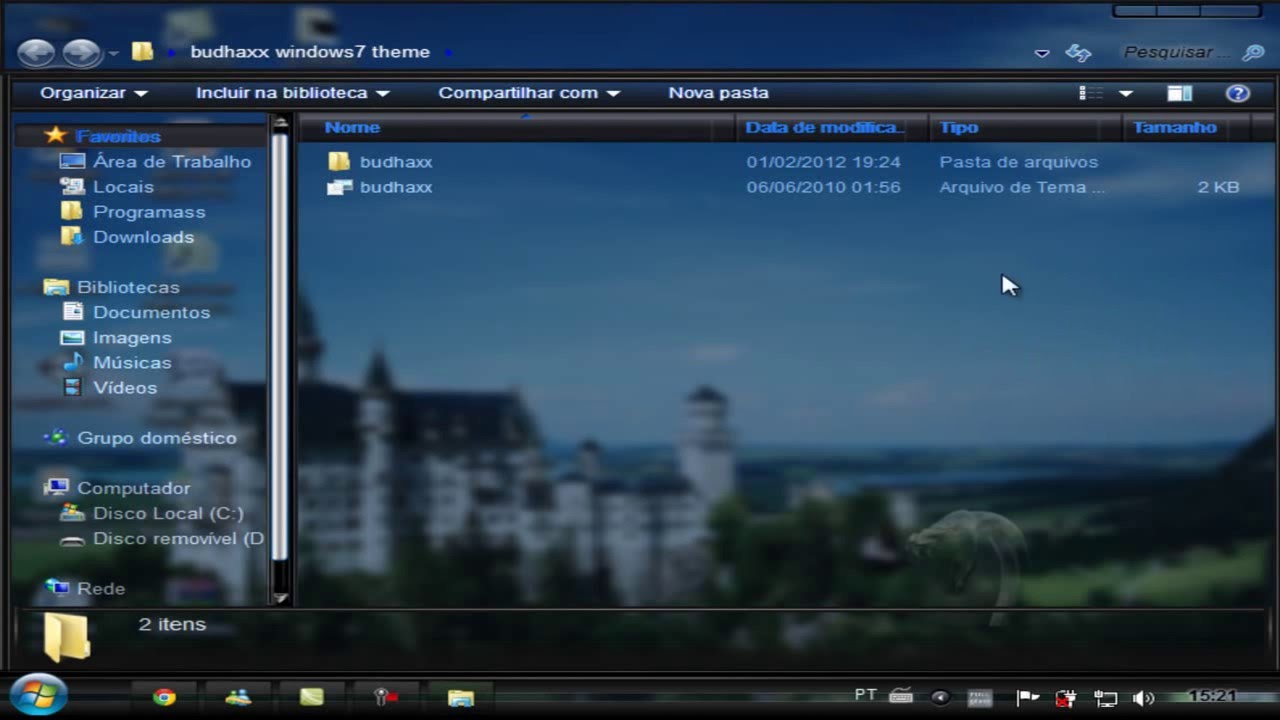The image size is (1280, 720).
Task: Open Incluir na biblioteca menu
Action: [x=292, y=93]
